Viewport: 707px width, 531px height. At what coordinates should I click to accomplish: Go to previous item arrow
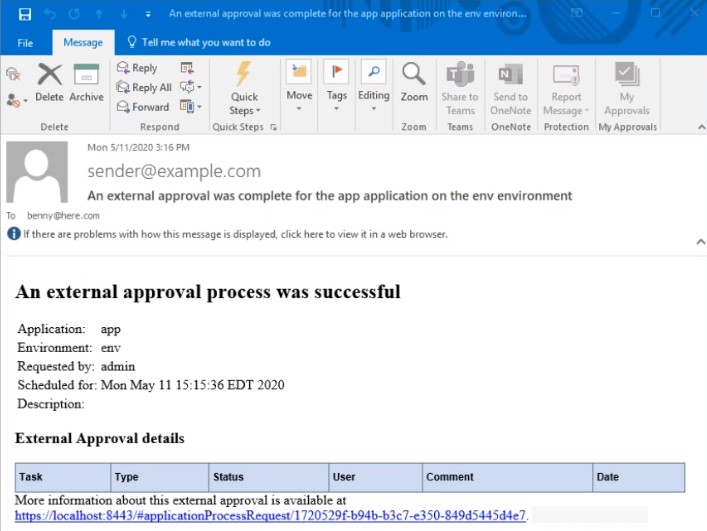[x=99, y=14]
